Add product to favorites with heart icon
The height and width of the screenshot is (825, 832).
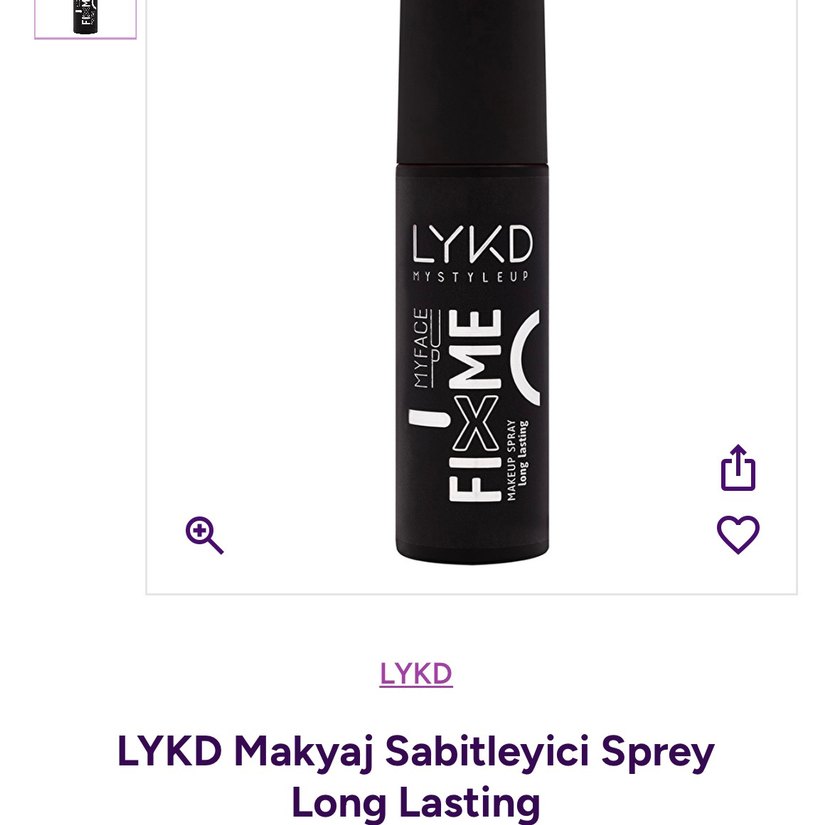(738, 534)
